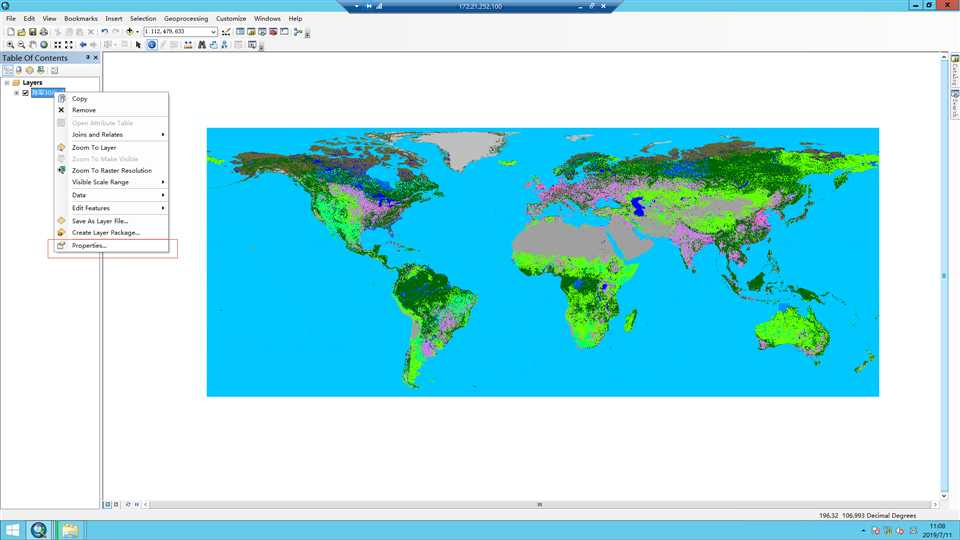Click the Fixed Zoom In icon
Image resolution: width=960 pixels, height=540 pixels.
58,45
